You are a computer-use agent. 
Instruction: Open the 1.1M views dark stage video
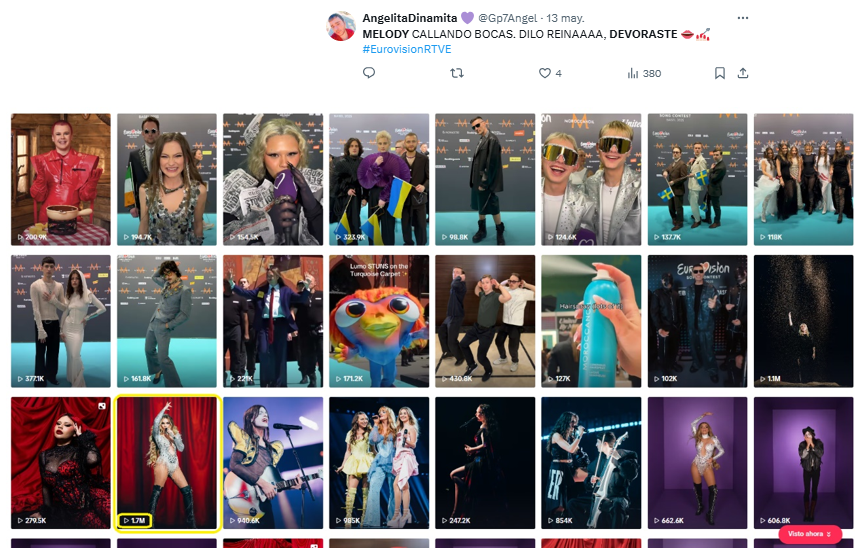coord(803,321)
